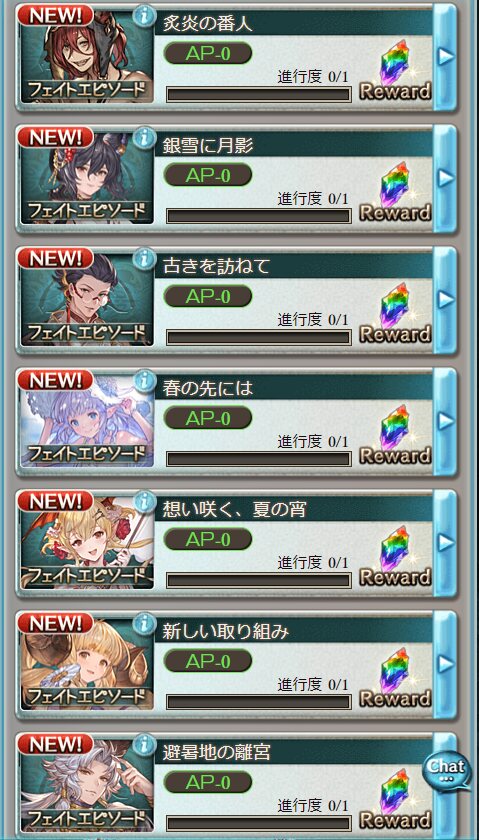Open the info icon for 避暑地の離宮
The image size is (479, 840).
click(x=141, y=745)
